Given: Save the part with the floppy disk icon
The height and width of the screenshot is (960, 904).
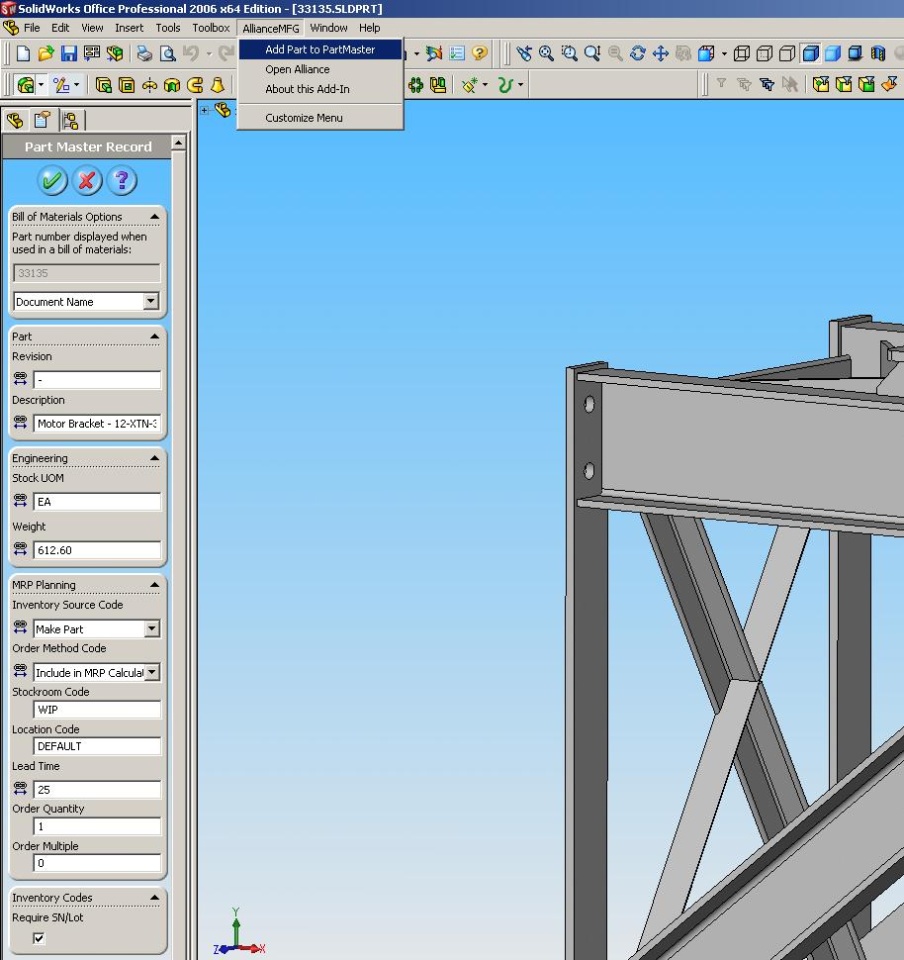Looking at the screenshot, I should coord(69,54).
